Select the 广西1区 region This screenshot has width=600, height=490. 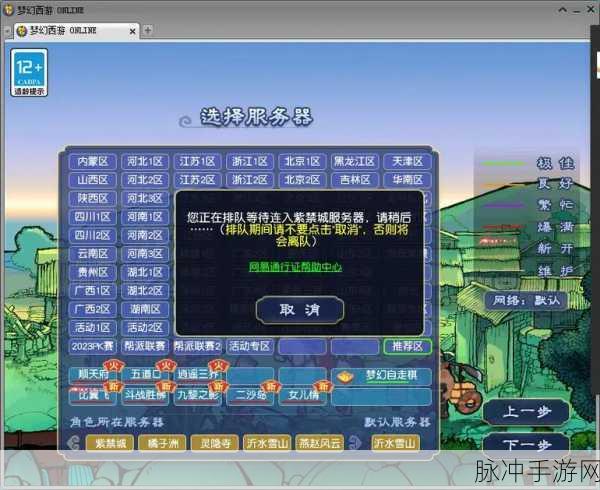click(93, 291)
